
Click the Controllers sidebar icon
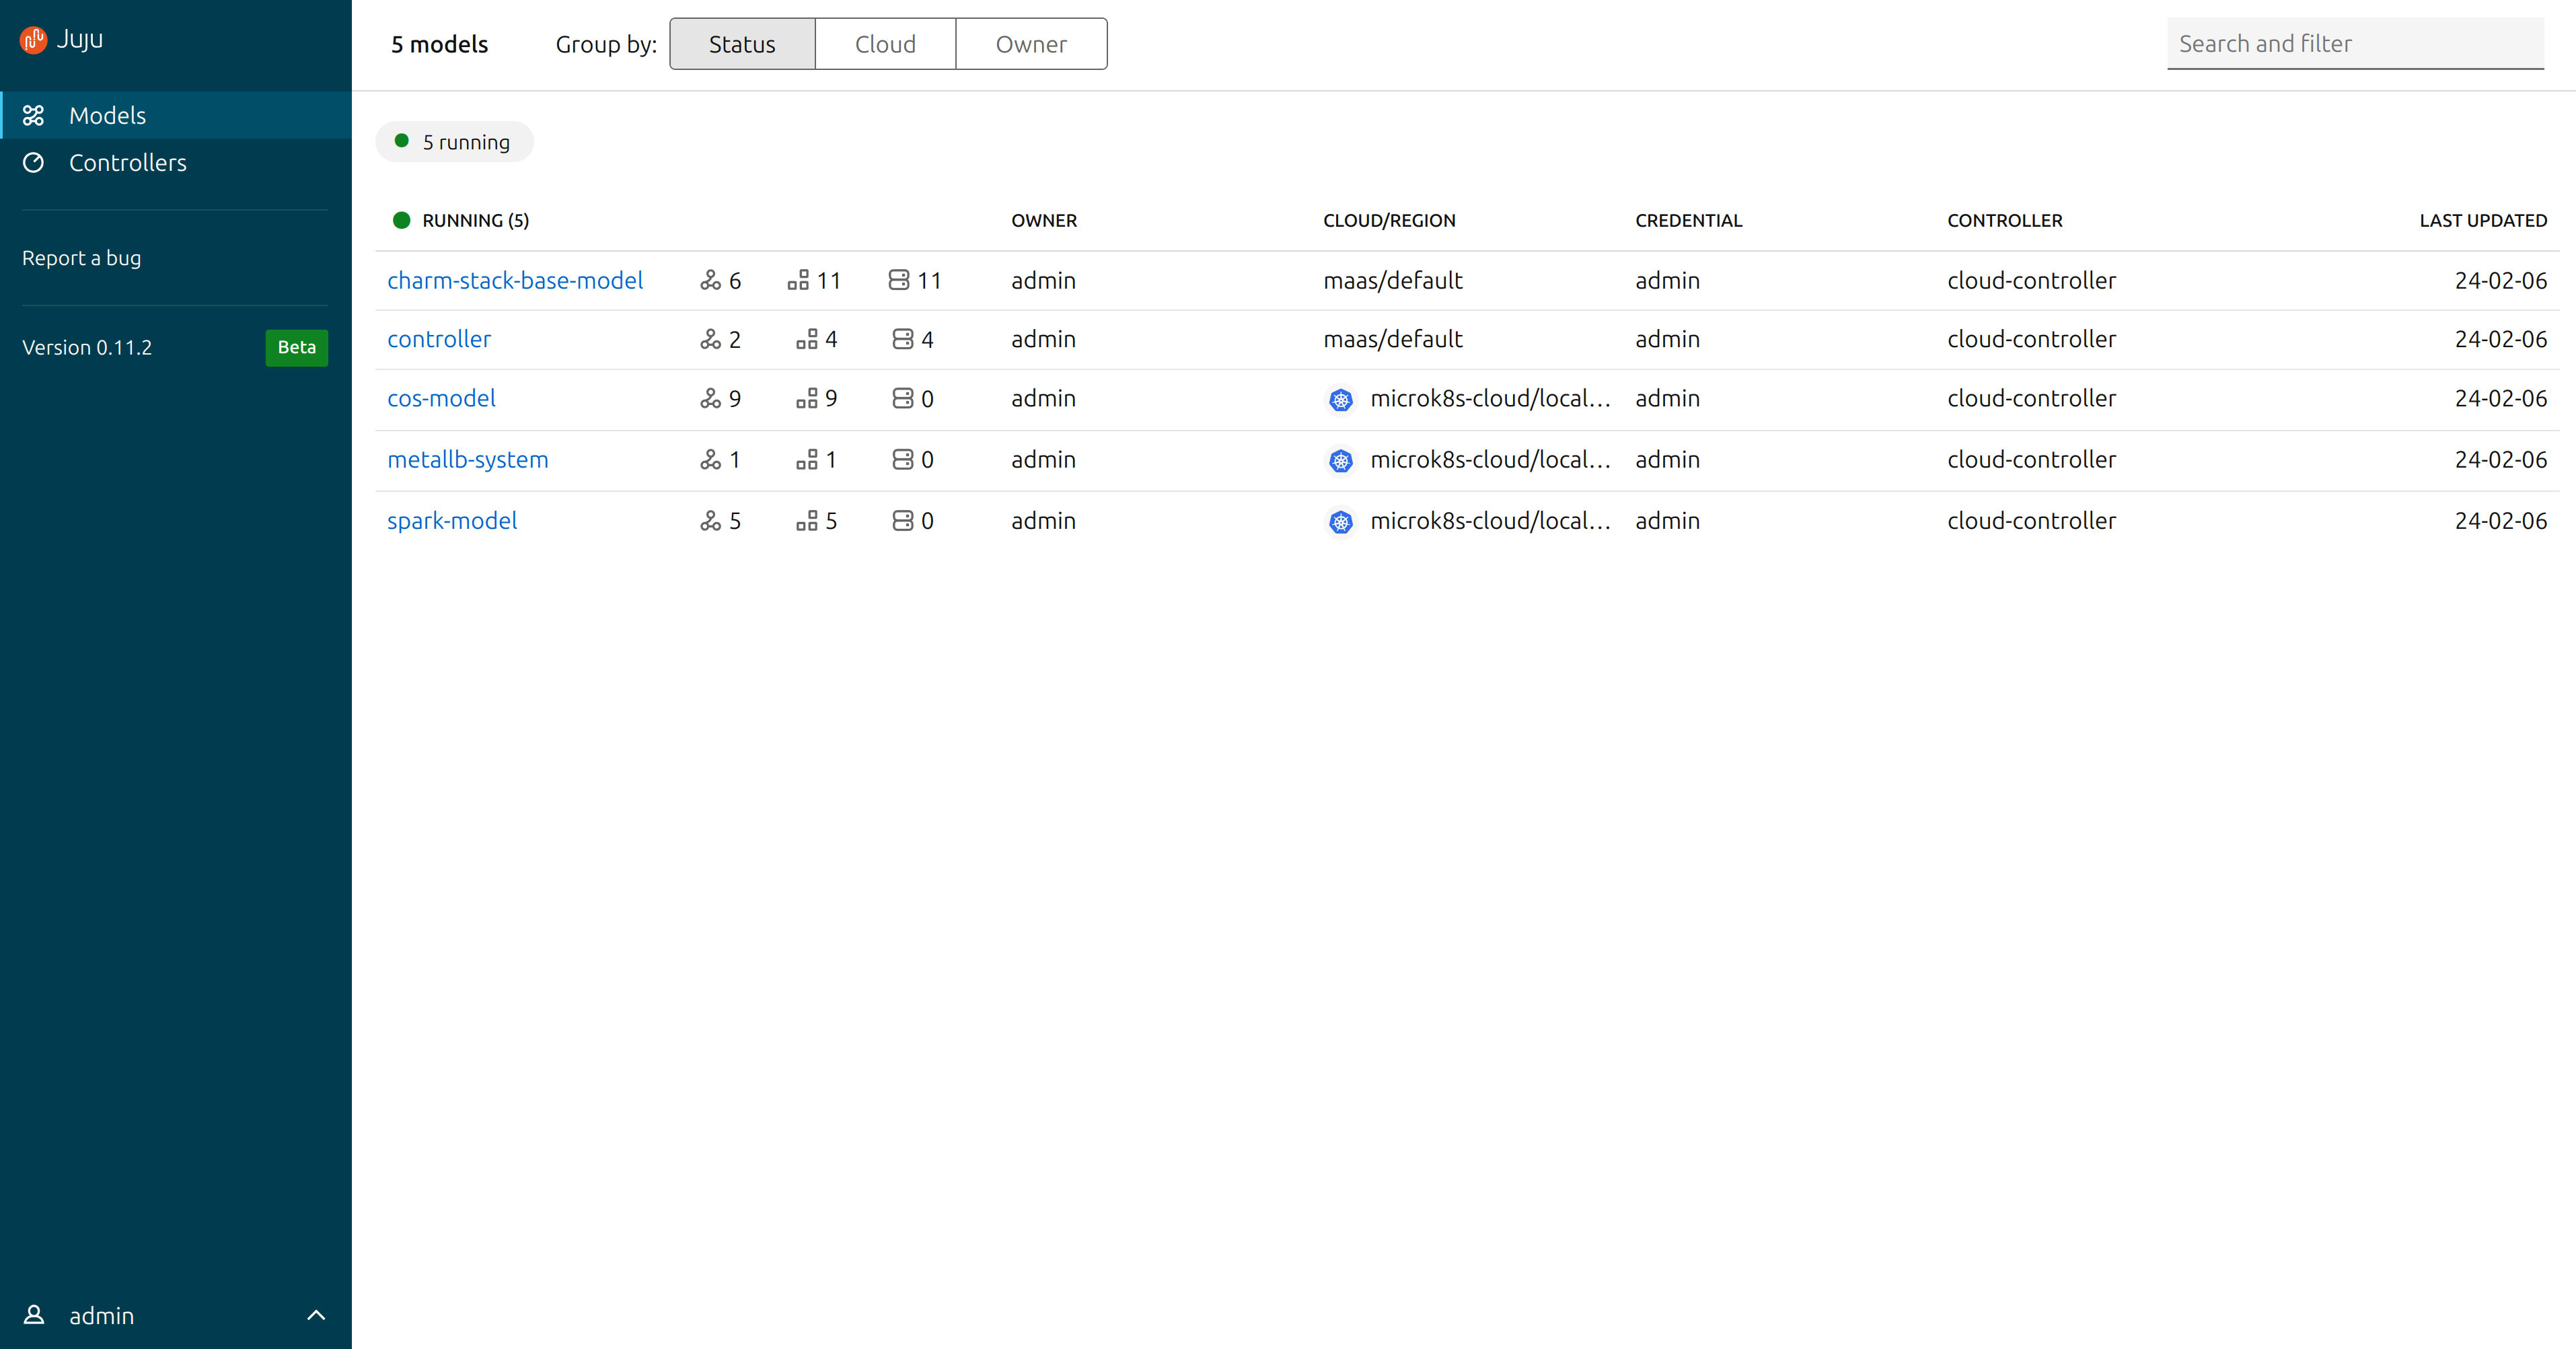click(33, 162)
